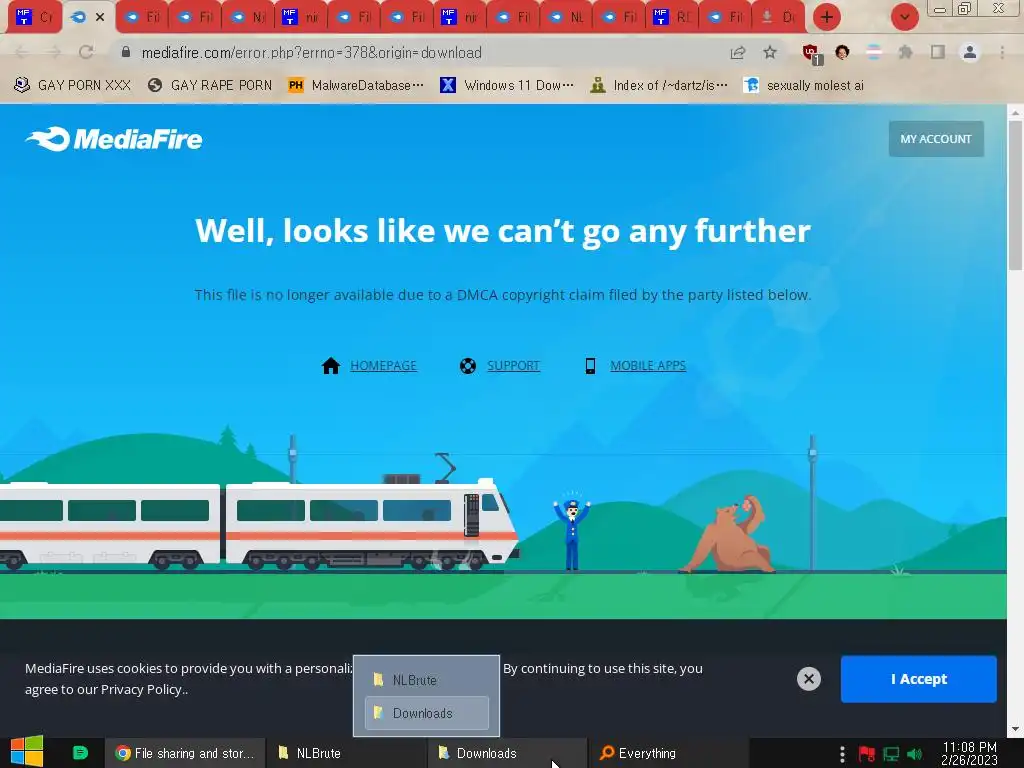
Task: Open the Chrome three-dot menu
Action: [x=1002, y=52]
